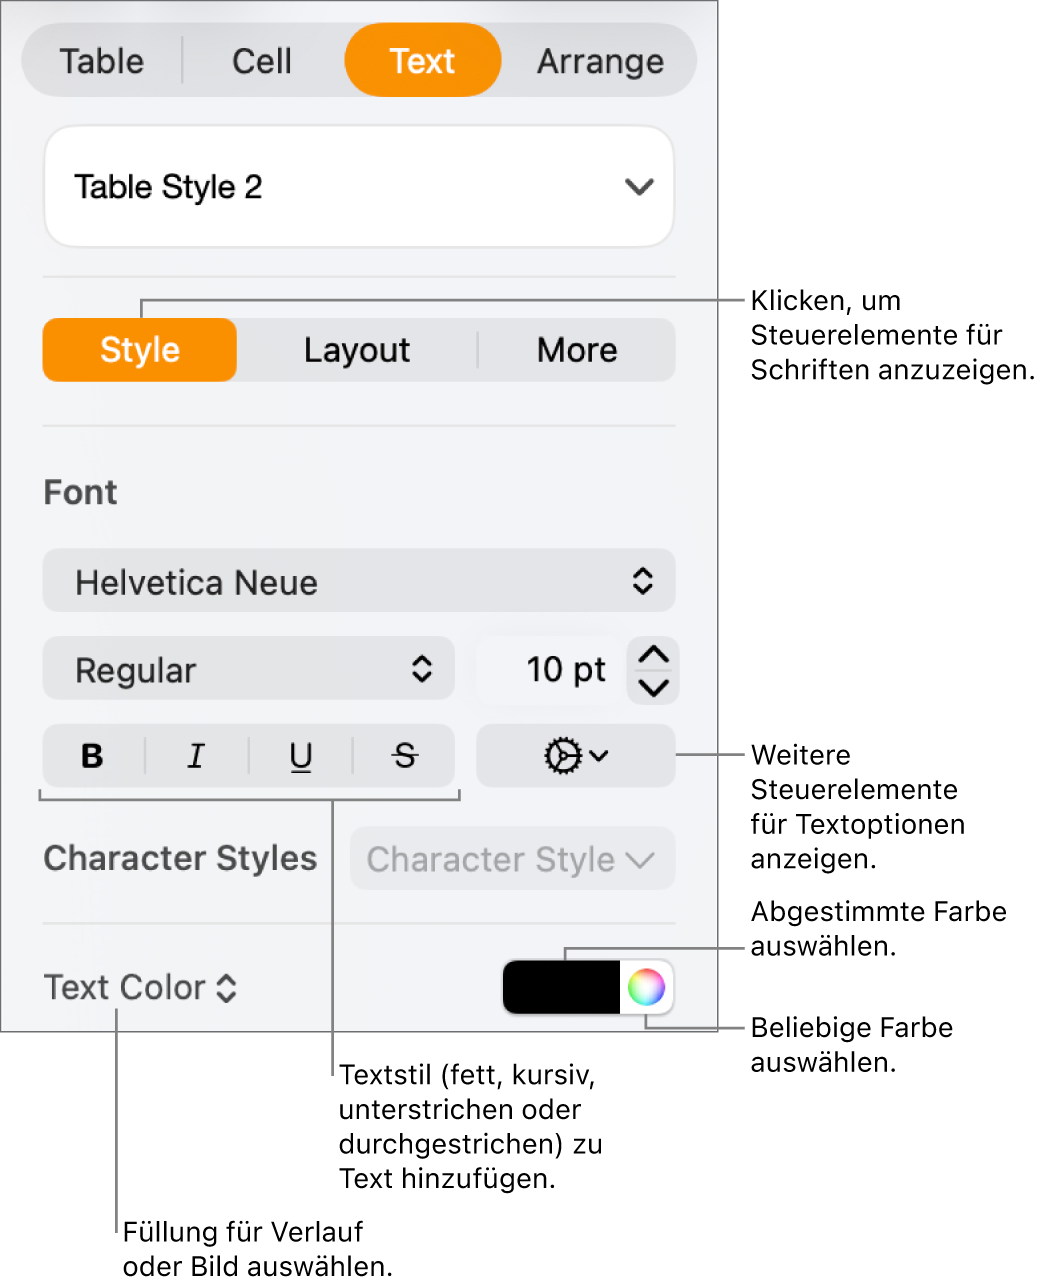
Task: Apply italic to the text
Action: click(x=196, y=756)
